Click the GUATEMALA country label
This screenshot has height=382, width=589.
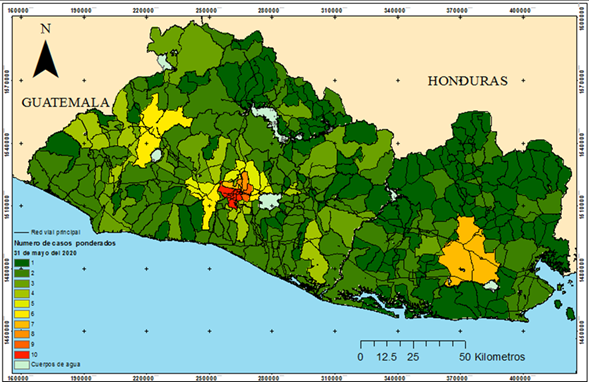[65, 103]
